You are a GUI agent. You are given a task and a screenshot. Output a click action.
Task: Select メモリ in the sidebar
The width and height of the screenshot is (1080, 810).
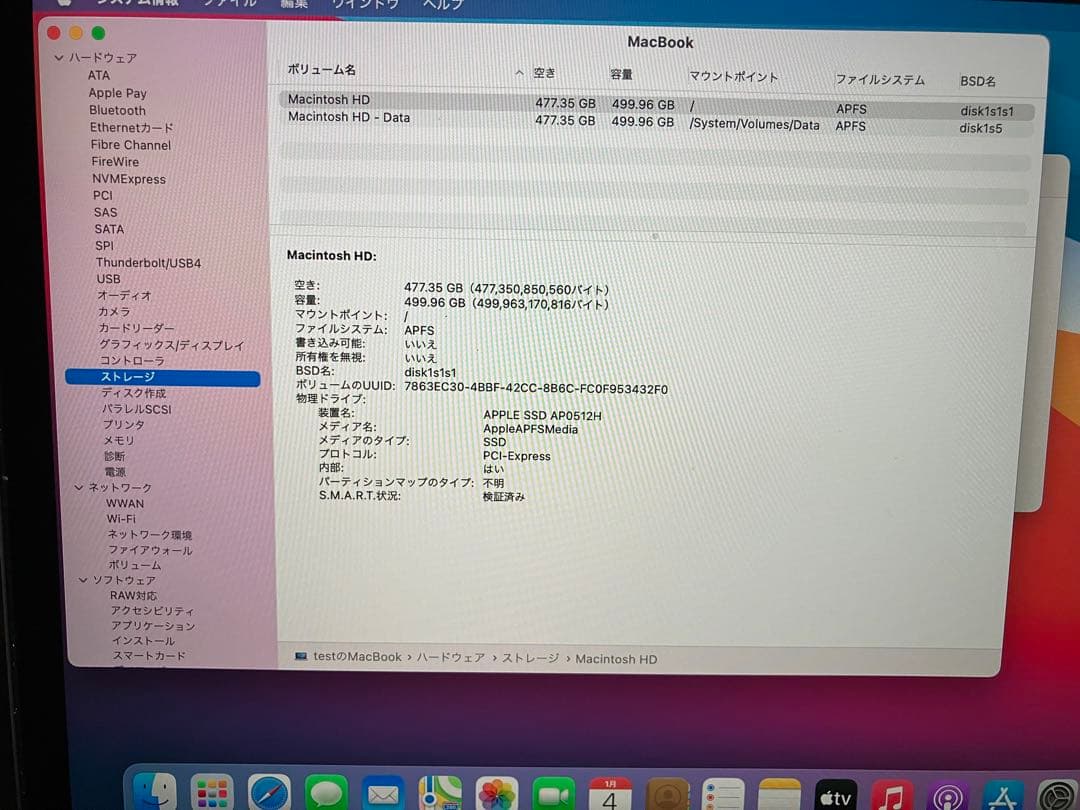point(118,439)
